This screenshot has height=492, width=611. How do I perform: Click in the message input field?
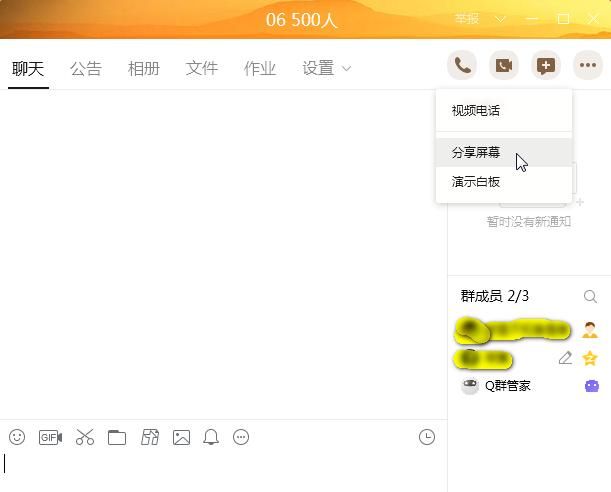[224, 469]
